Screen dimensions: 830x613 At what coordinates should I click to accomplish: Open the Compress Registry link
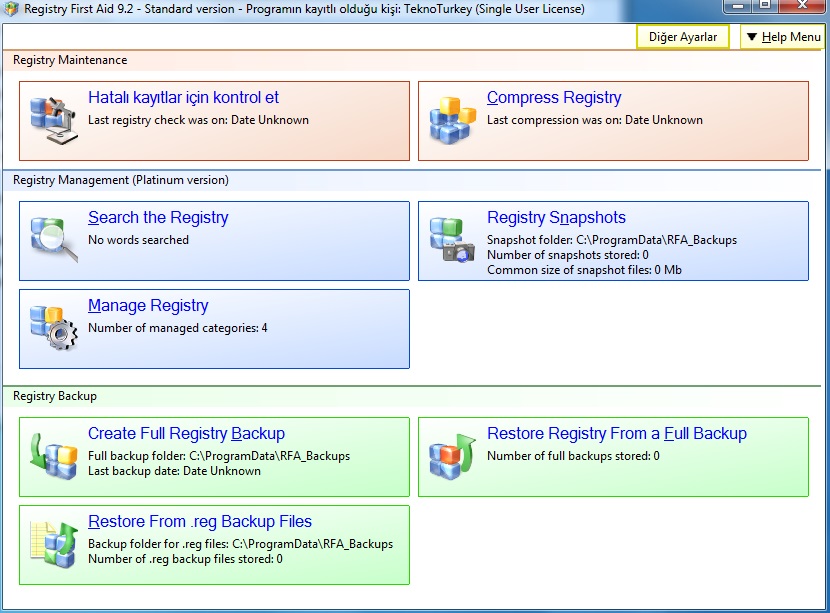coord(554,98)
